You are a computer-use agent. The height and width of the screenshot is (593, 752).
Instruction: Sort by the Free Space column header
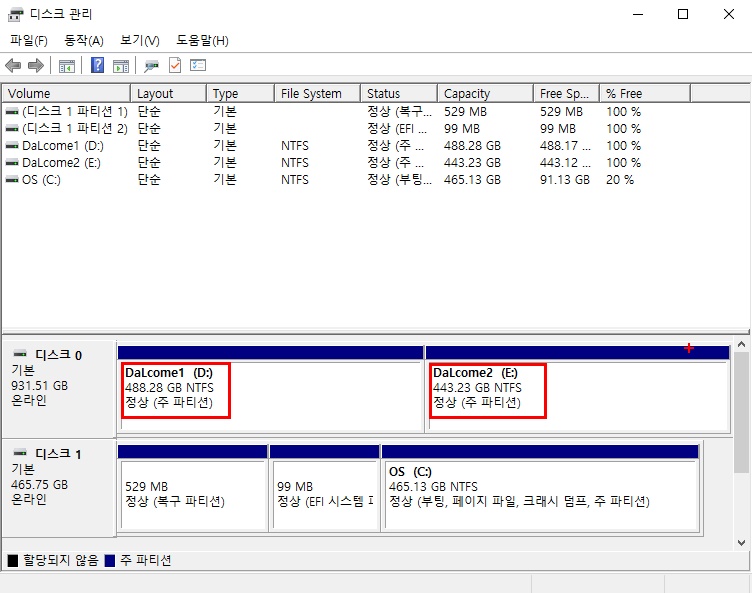[x=566, y=94]
